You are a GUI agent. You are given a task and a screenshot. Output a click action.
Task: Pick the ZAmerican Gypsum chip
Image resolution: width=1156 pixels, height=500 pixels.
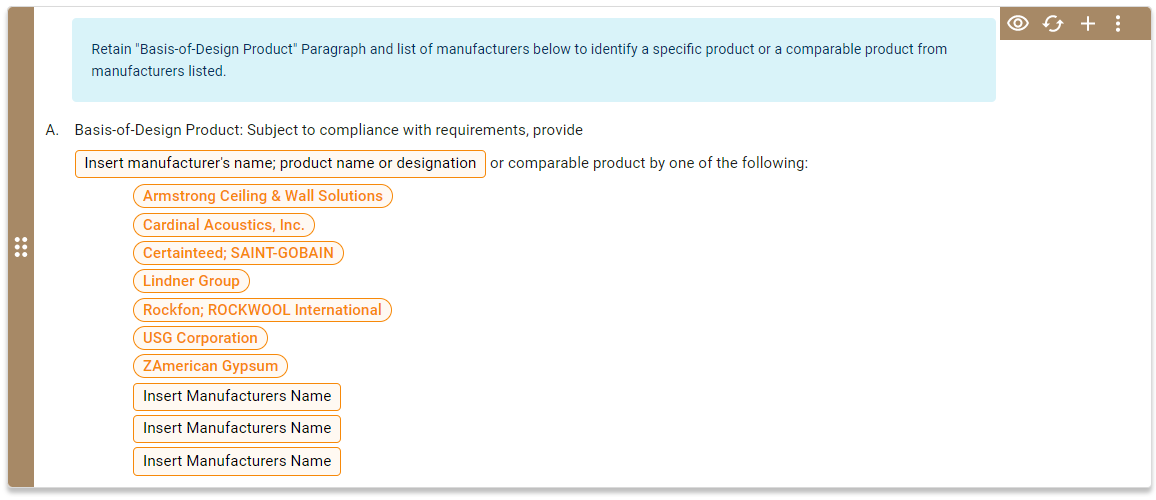211,366
